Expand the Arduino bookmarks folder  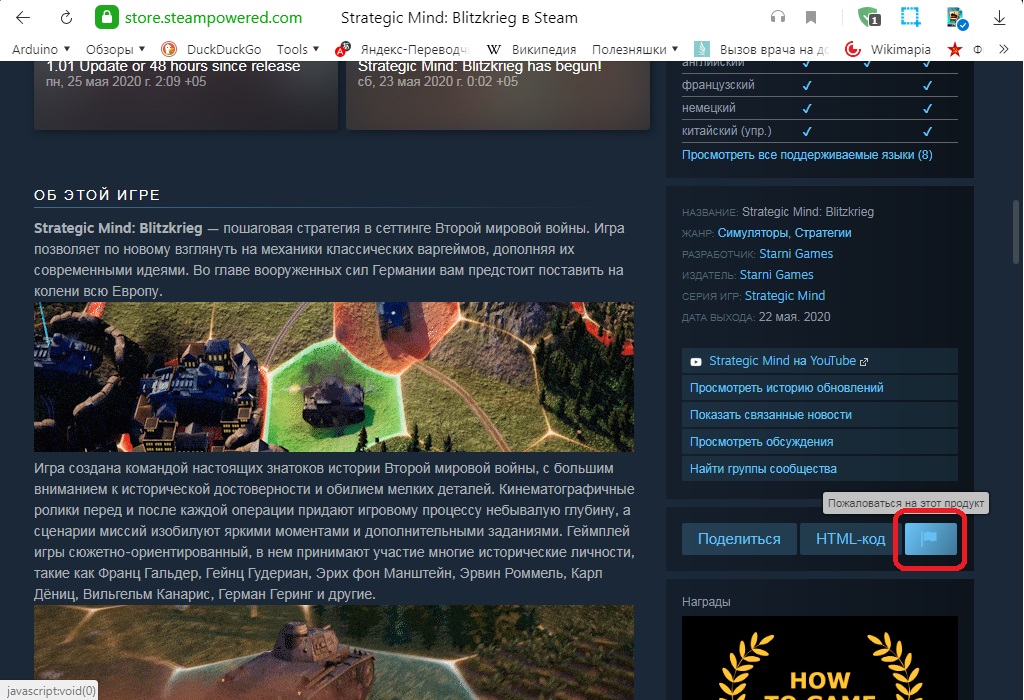point(40,49)
